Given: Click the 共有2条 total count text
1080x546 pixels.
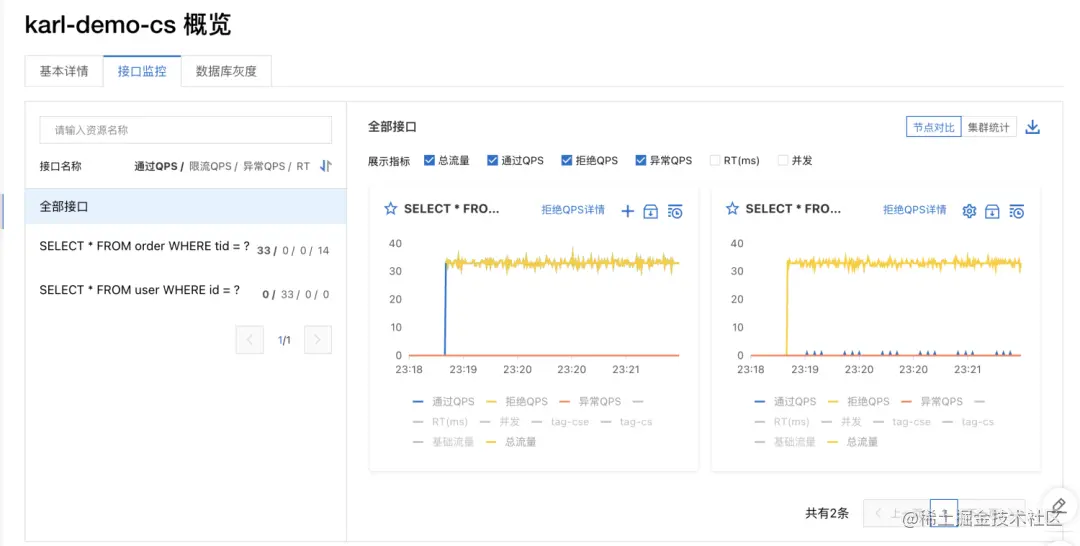Looking at the screenshot, I should coord(827,513).
